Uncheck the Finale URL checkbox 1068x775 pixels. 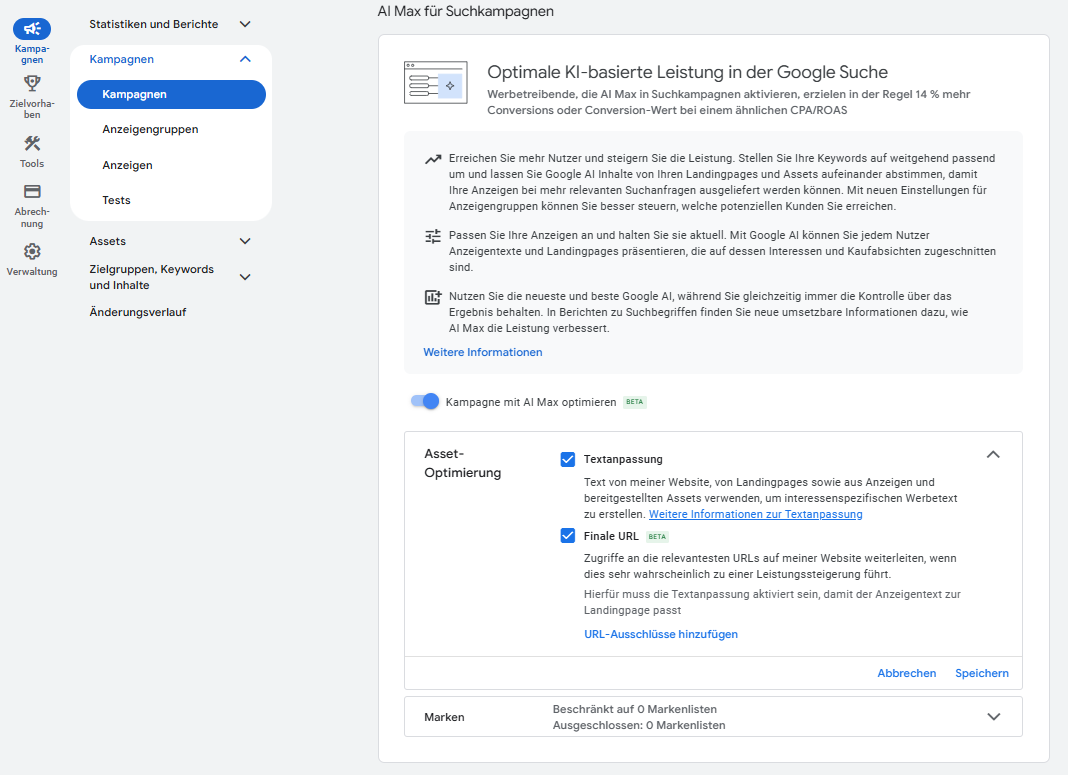tap(568, 536)
